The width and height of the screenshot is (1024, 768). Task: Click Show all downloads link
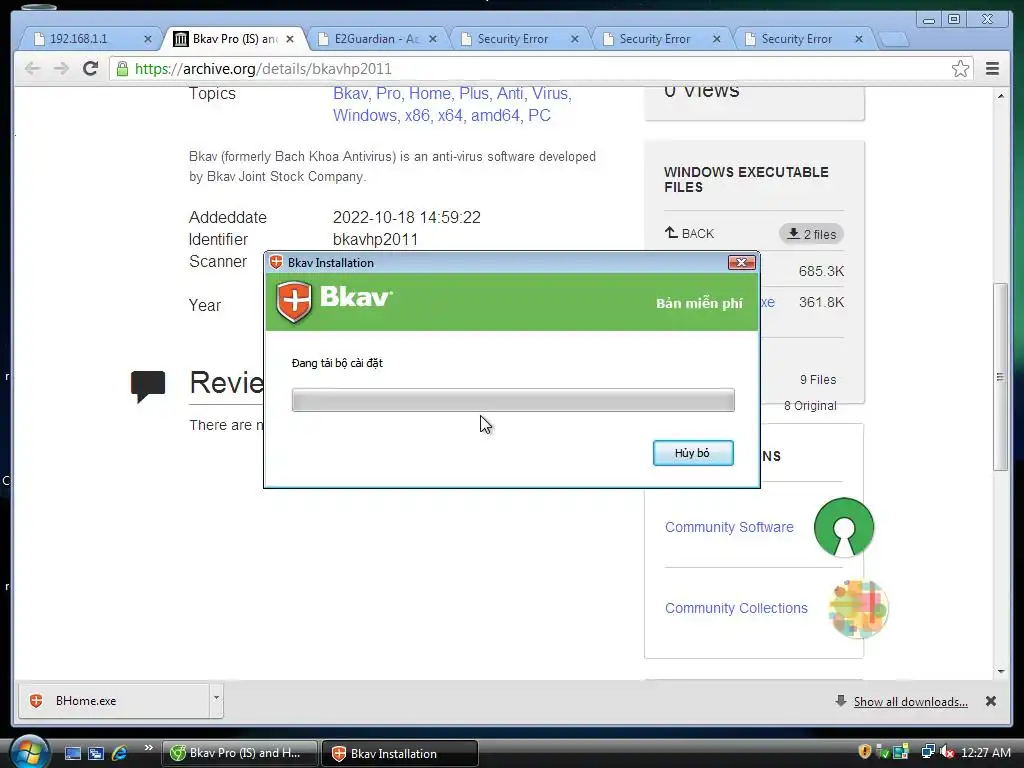(x=910, y=701)
